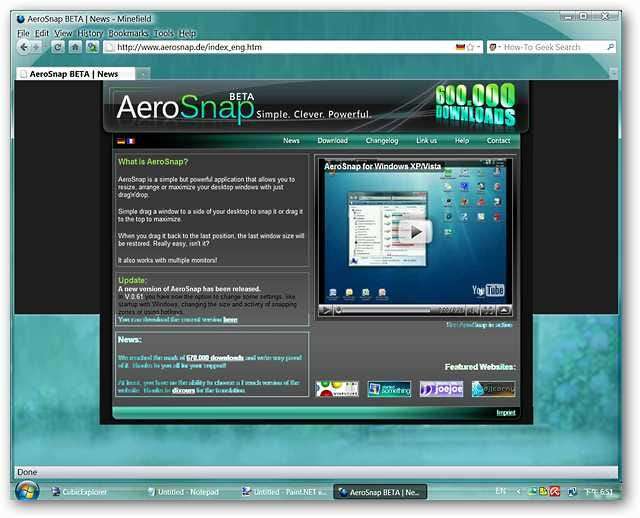The width and height of the screenshot is (640, 518).
Task: Switch to CubicExplorer taskbar button
Action: pos(80,492)
